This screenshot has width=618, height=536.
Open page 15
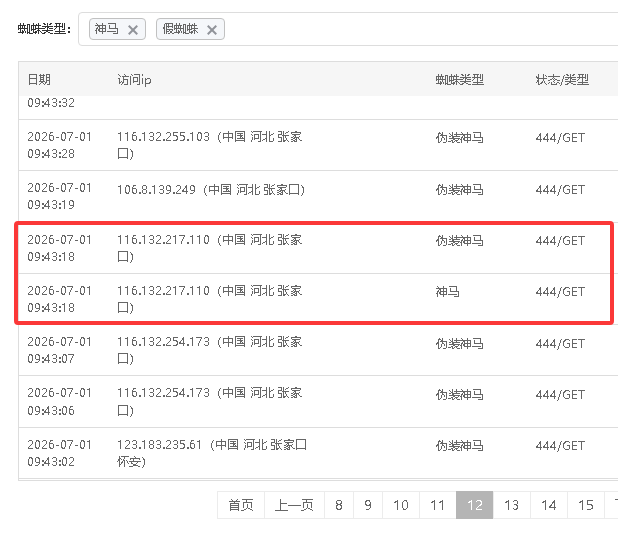point(586,505)
